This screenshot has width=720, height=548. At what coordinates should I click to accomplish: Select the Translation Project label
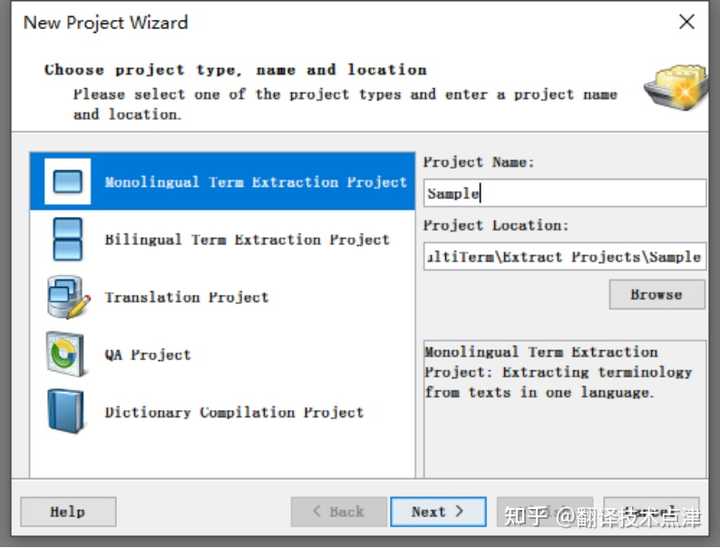pyautogui.click(x=187, y=297)
